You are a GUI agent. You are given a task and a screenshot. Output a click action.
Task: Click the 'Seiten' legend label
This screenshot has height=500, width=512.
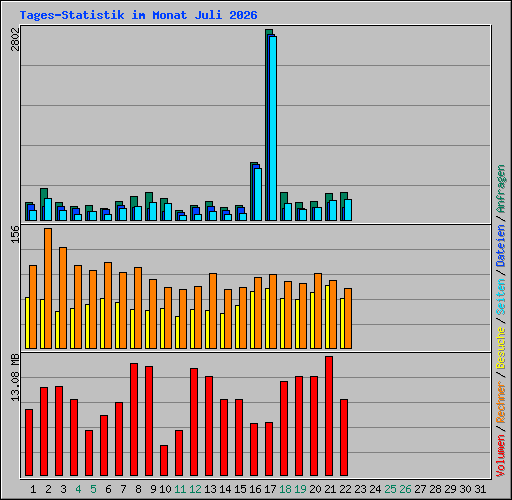pos(500,297)
